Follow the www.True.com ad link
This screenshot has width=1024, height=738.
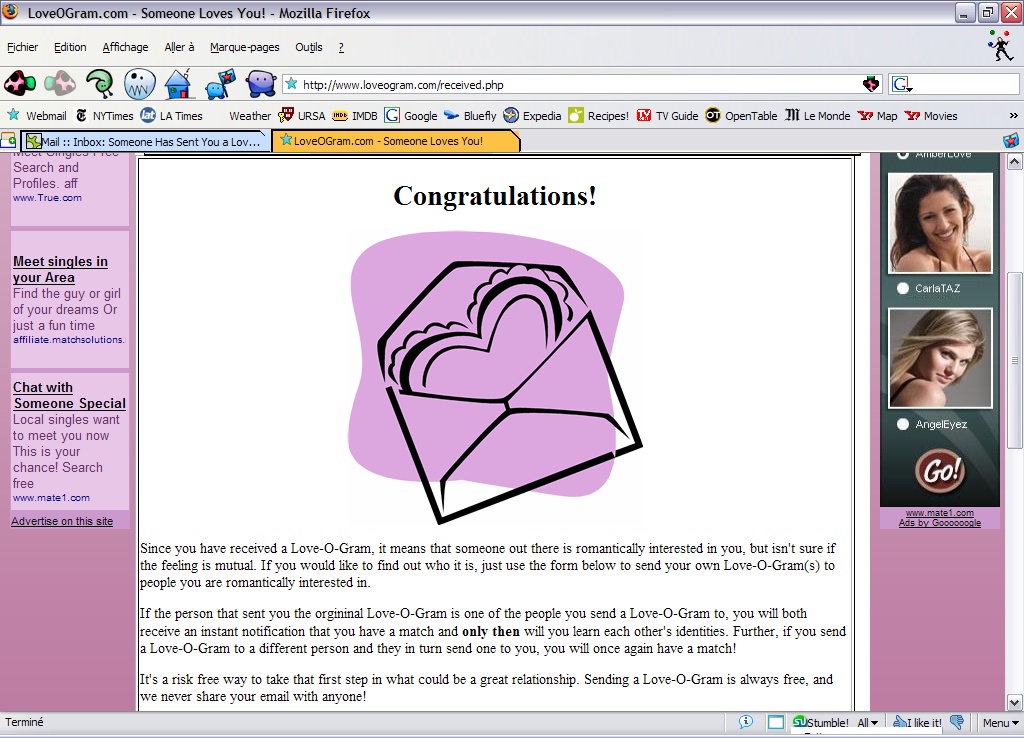(47, 198)
